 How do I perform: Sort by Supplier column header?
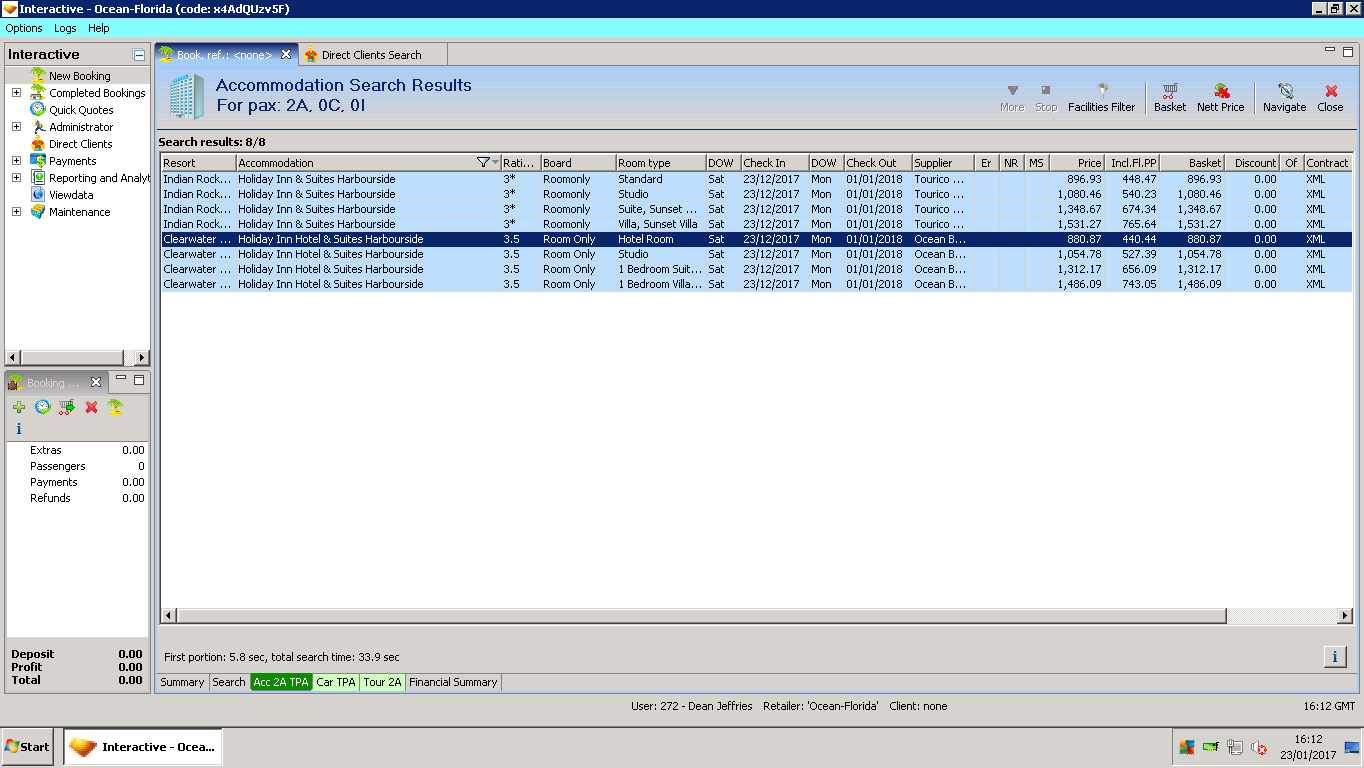point(943,163)
